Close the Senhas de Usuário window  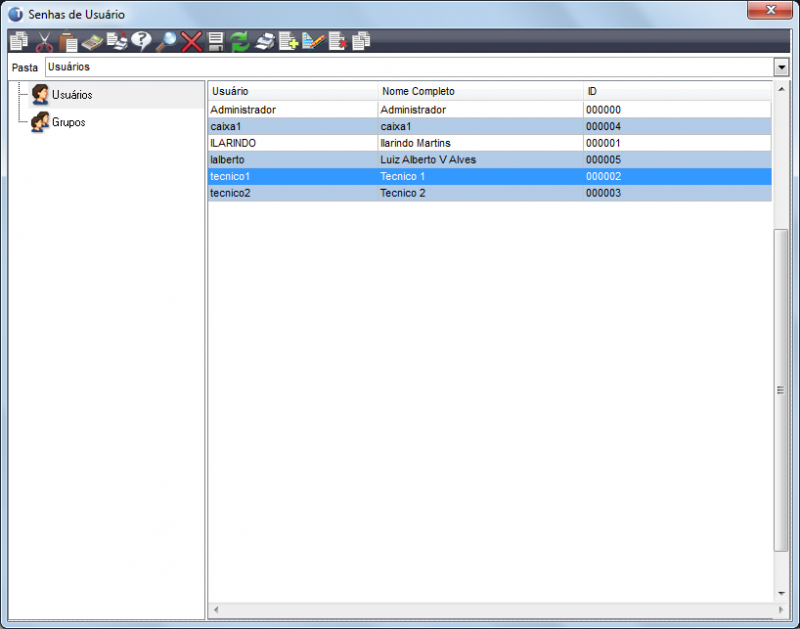(770, 10)
